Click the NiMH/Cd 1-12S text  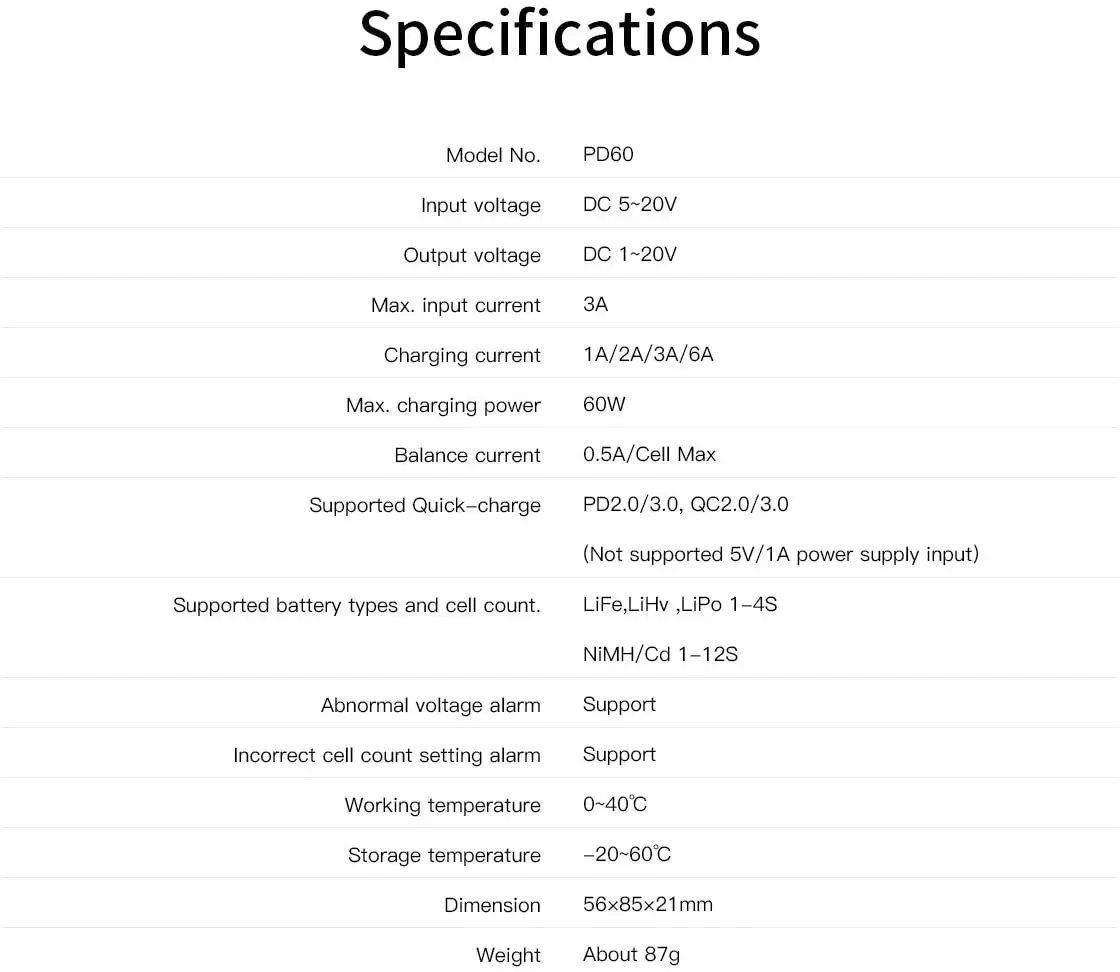[x=660, y=654]
